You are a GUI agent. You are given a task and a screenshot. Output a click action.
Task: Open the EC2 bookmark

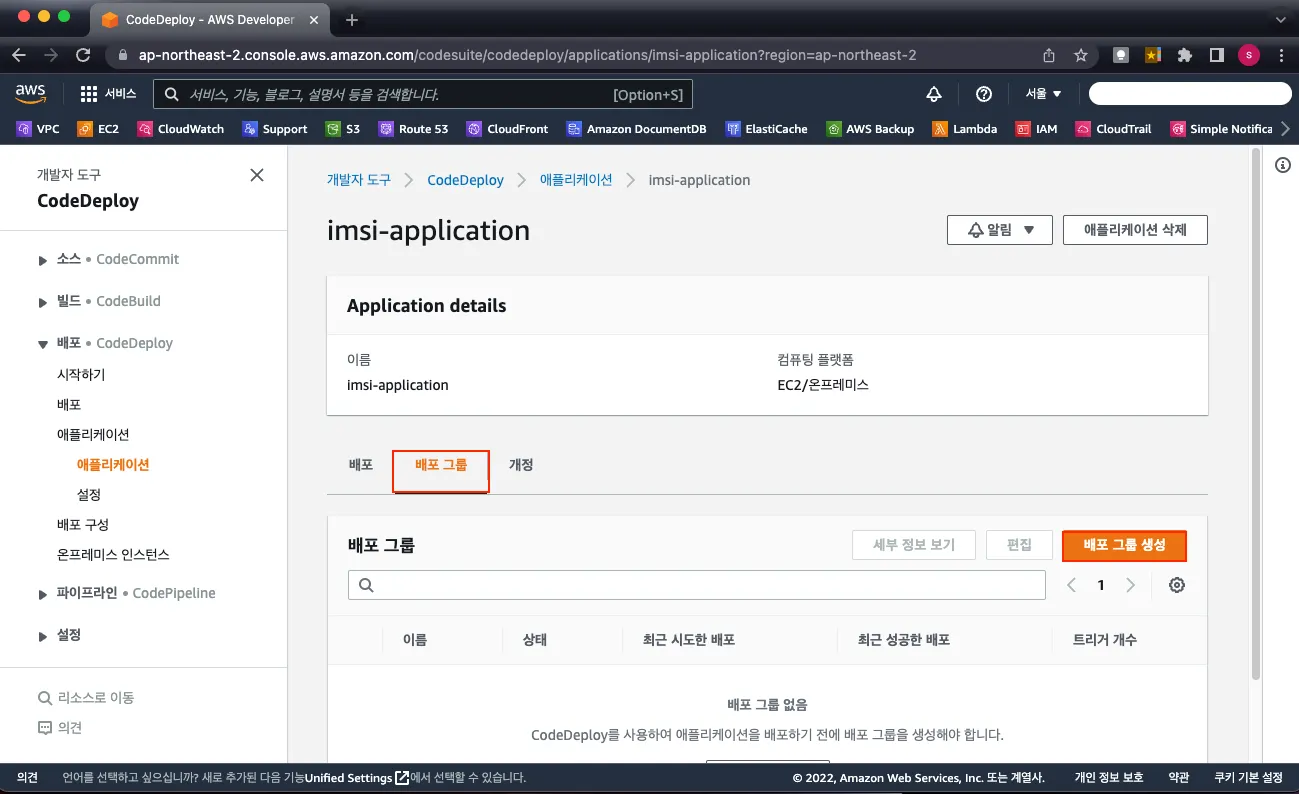(x=98, y=129)
